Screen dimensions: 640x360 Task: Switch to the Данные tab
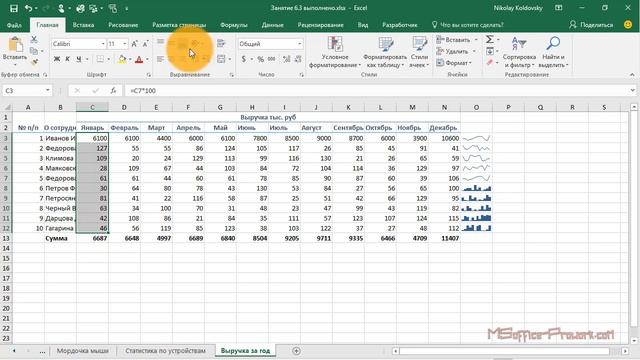[273, 25]
